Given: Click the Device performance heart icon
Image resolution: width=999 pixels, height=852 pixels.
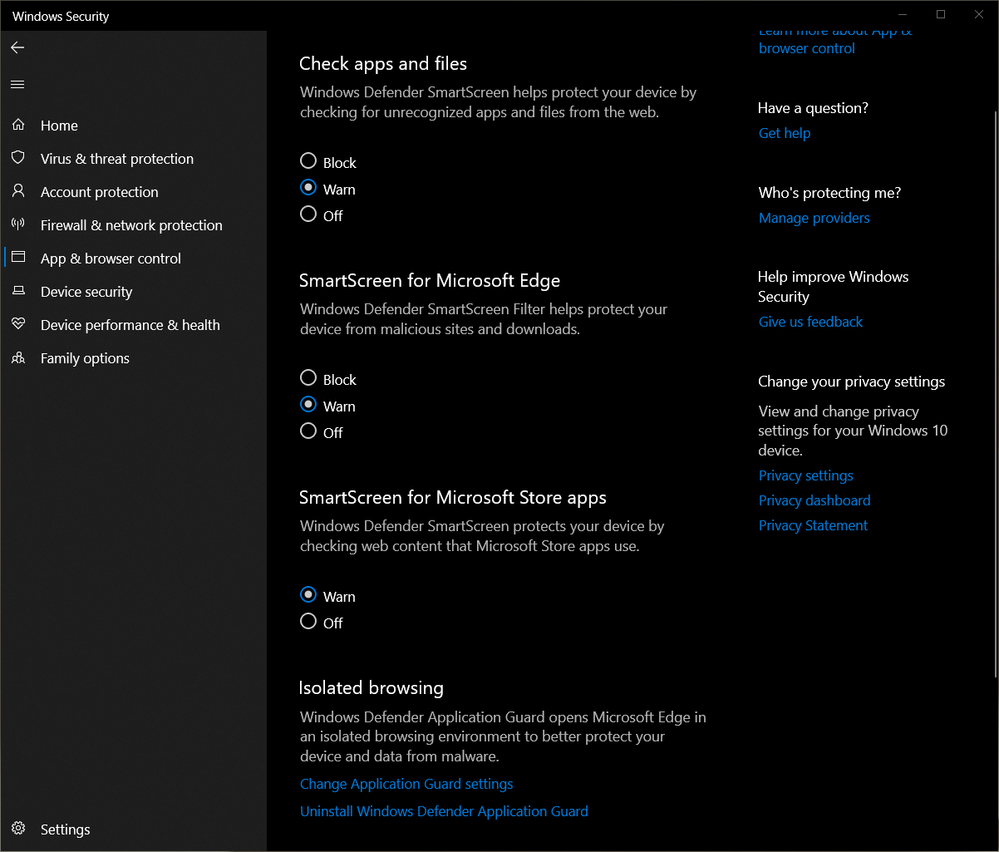Looking at the screenshot, I should [18, 324].
